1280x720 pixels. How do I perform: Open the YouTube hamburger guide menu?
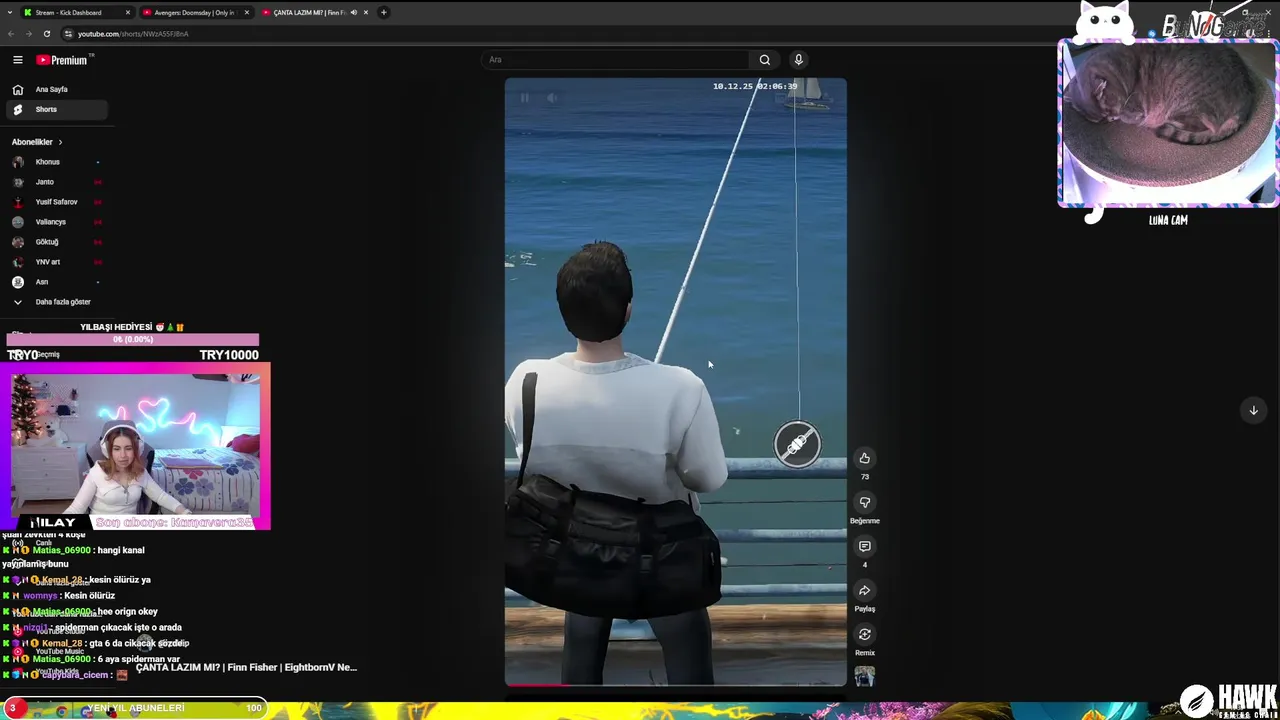pyautogui.click(x=17, y=60)
